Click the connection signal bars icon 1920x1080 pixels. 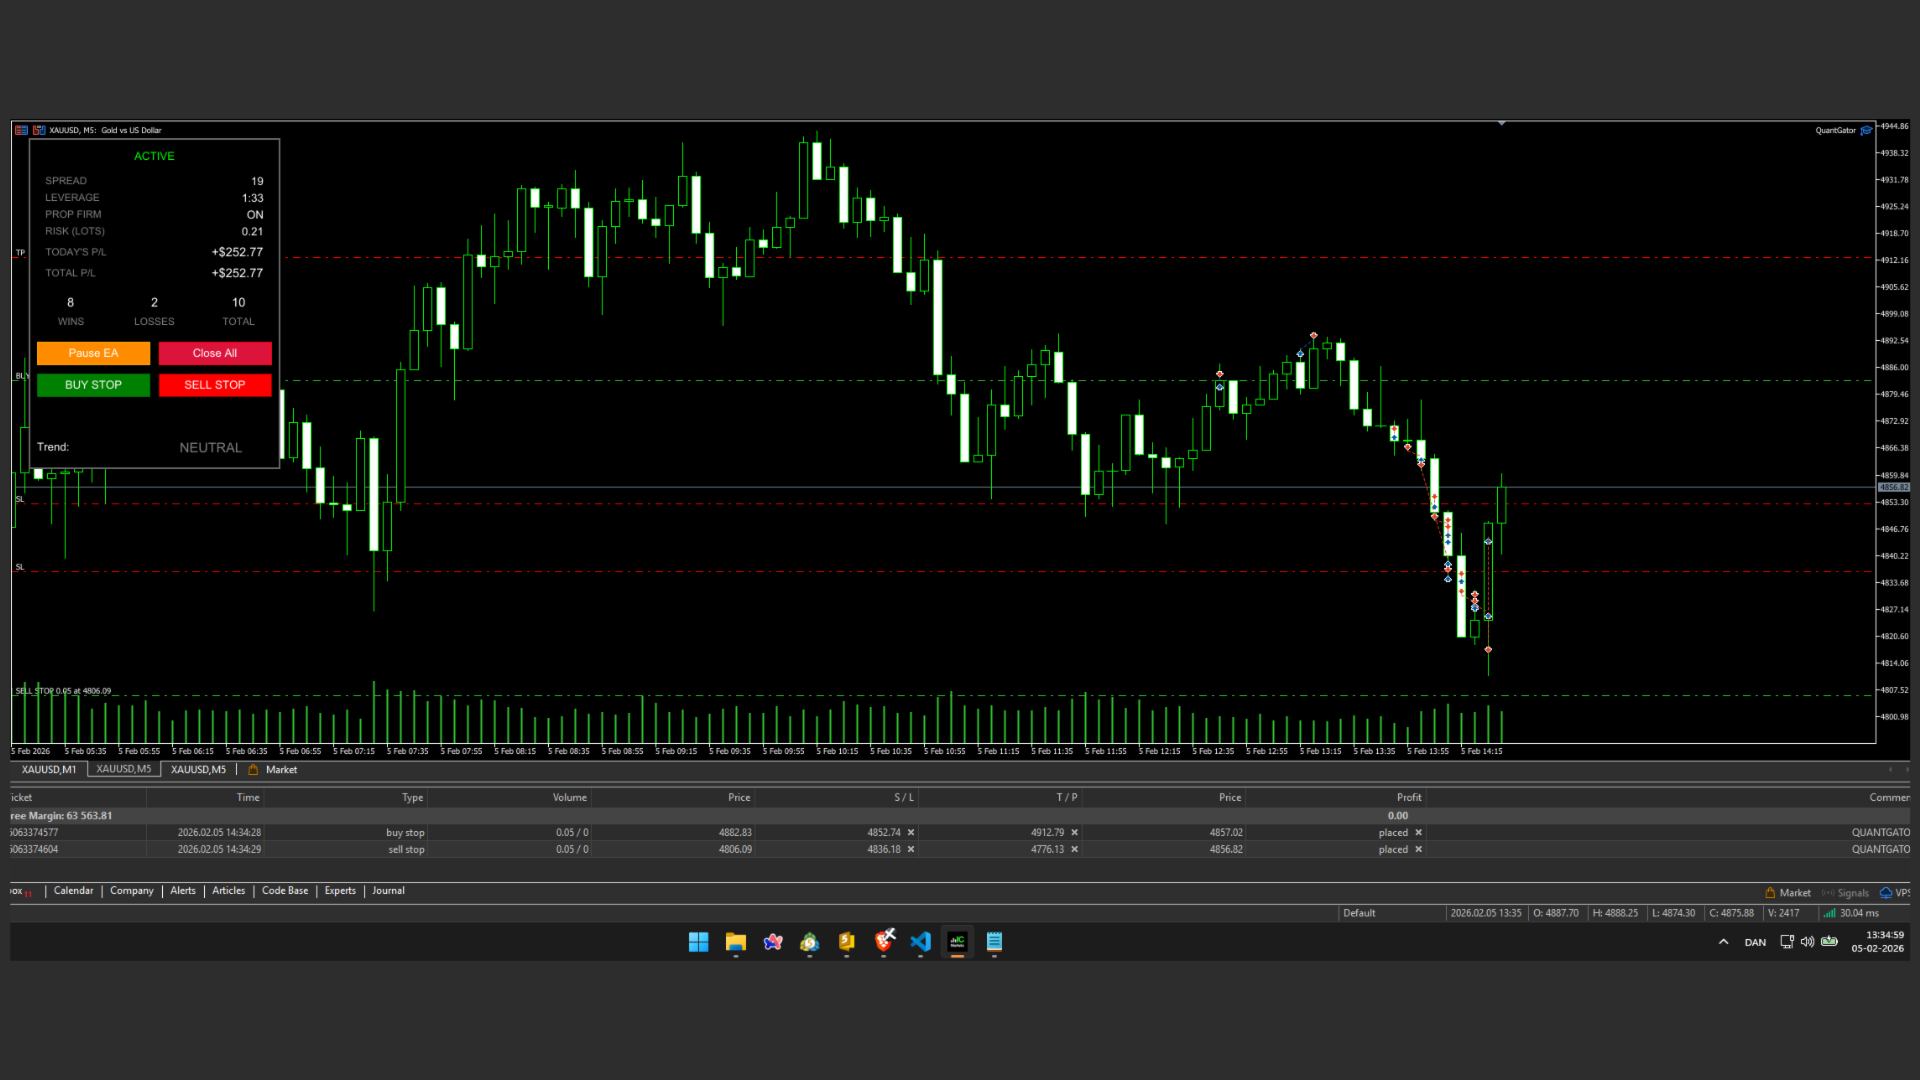pyautogui.click(x=1829, y=913)
